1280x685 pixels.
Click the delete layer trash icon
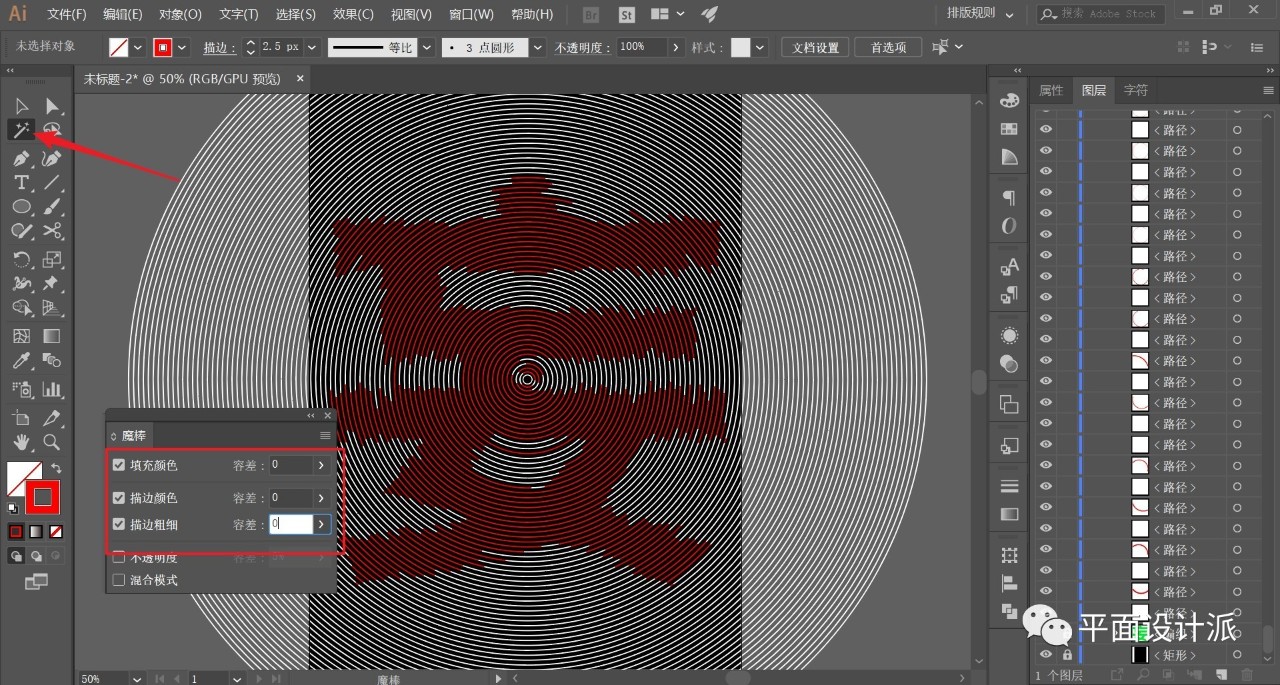[x=1246, y=676]
